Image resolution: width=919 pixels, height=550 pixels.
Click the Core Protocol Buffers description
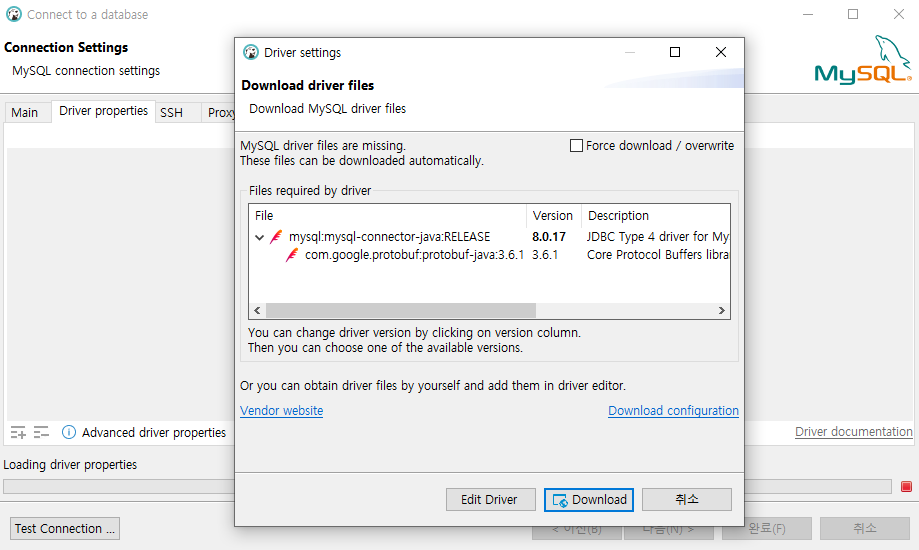click(658, 255)
